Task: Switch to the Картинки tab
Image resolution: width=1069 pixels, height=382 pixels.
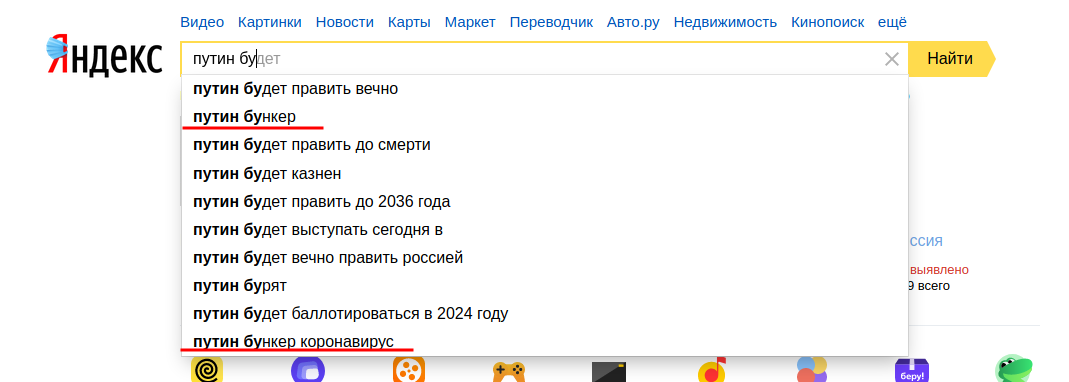Action: (x=270, y=22)
